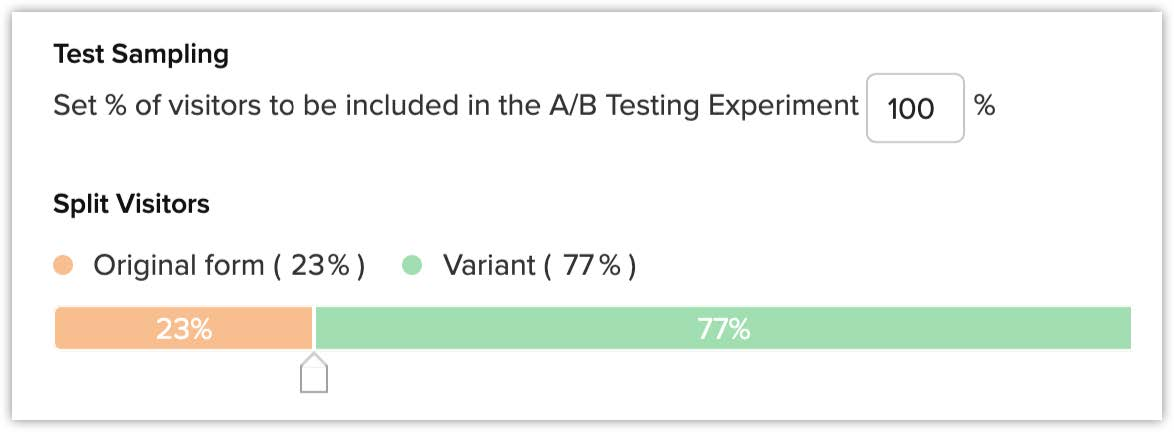Click the "Test Sampling" heading
1174x432 pixels.
click(141, 54)
